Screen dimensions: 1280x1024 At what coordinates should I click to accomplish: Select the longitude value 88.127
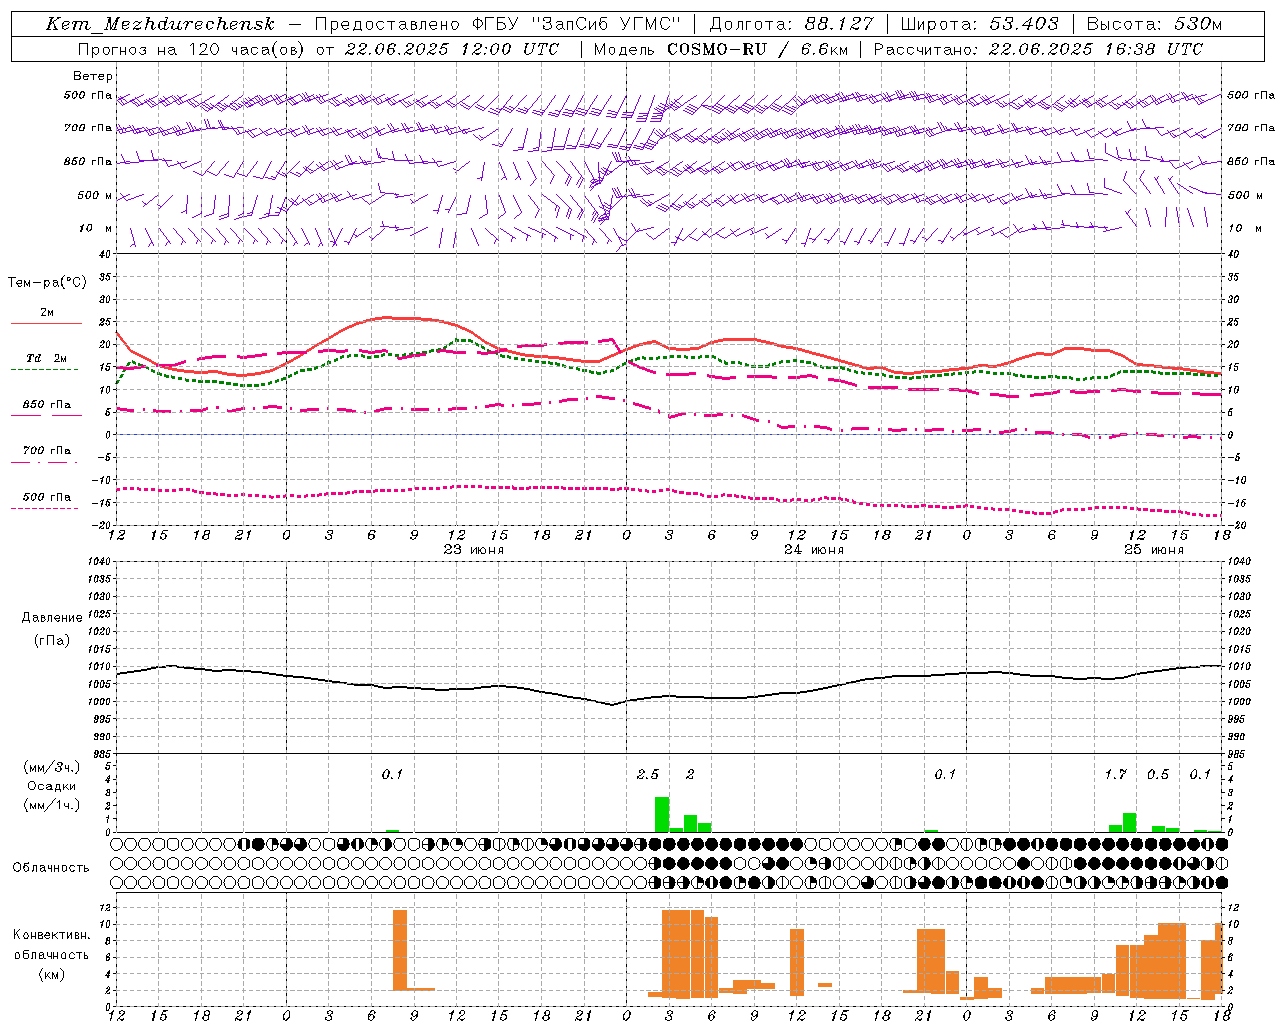click(839, 24)
